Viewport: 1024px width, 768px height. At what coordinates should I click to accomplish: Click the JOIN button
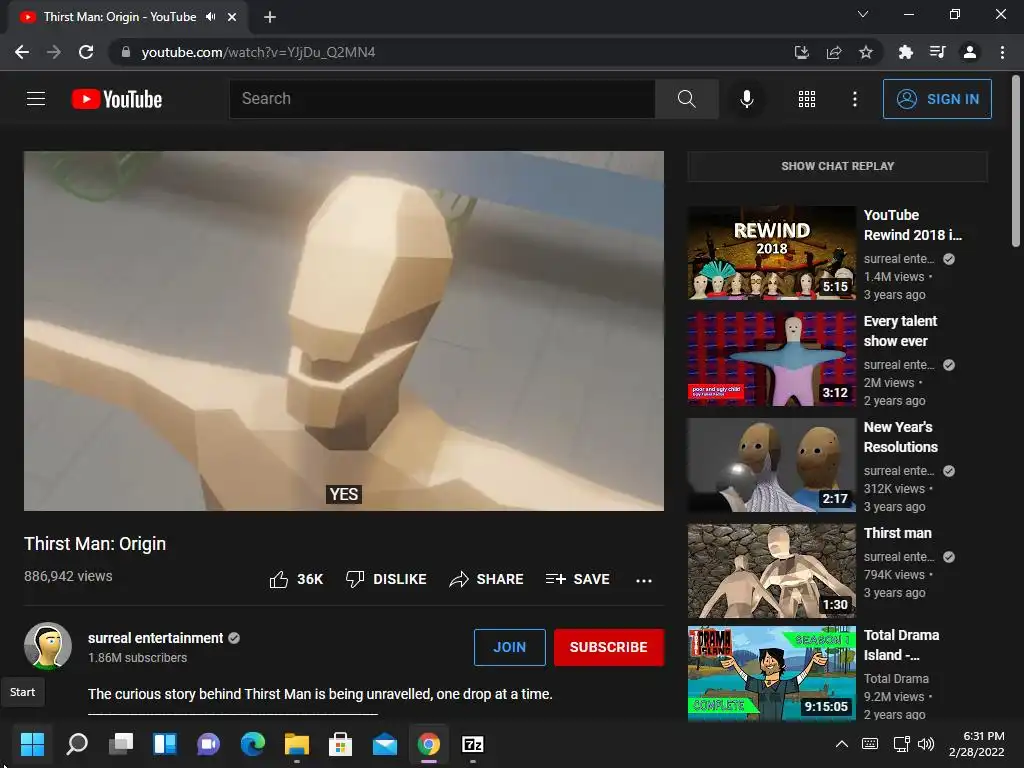[509, 647]
